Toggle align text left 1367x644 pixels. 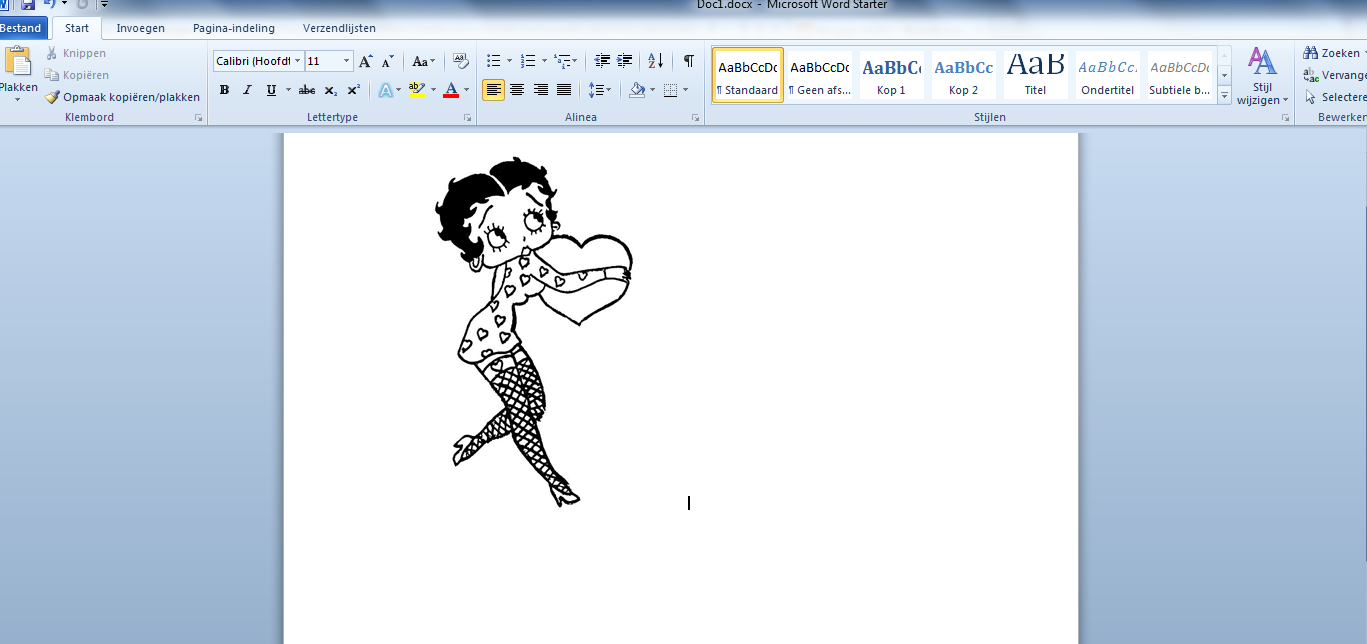pos(493,90)
